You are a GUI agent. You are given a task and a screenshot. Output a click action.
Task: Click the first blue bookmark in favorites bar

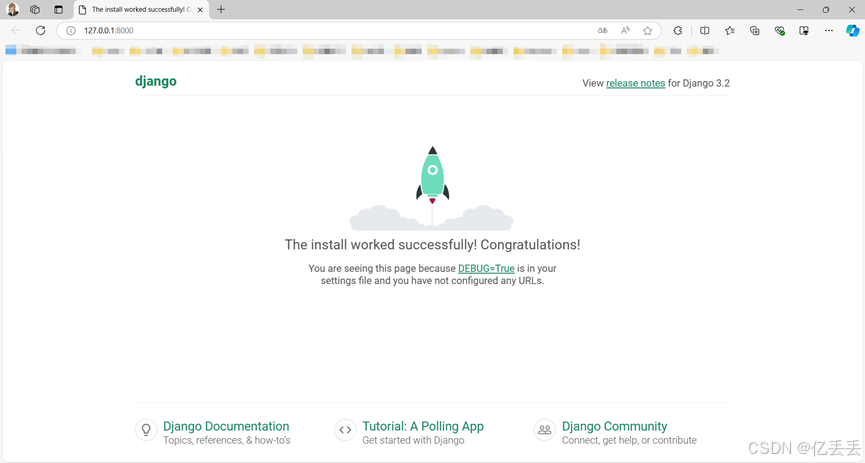click(41, 51)
